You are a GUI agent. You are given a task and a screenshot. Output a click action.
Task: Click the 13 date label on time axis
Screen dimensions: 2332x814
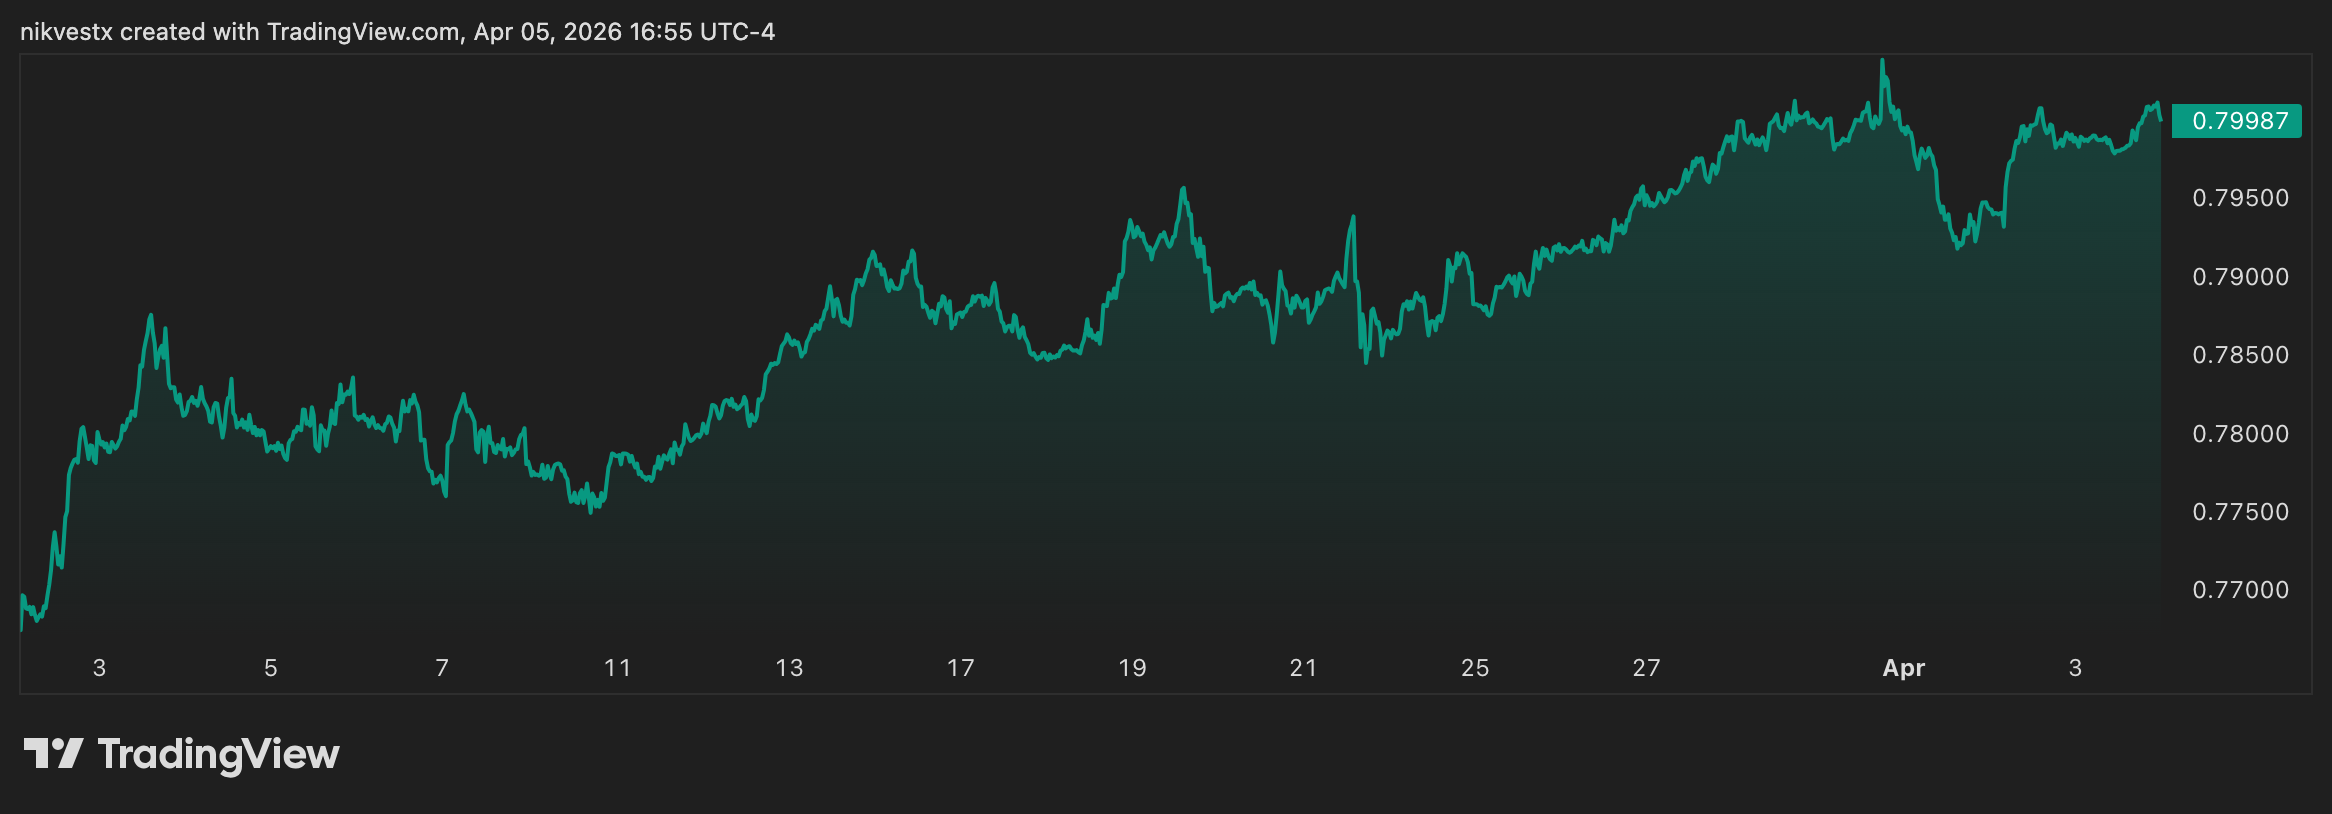(789, 668)
